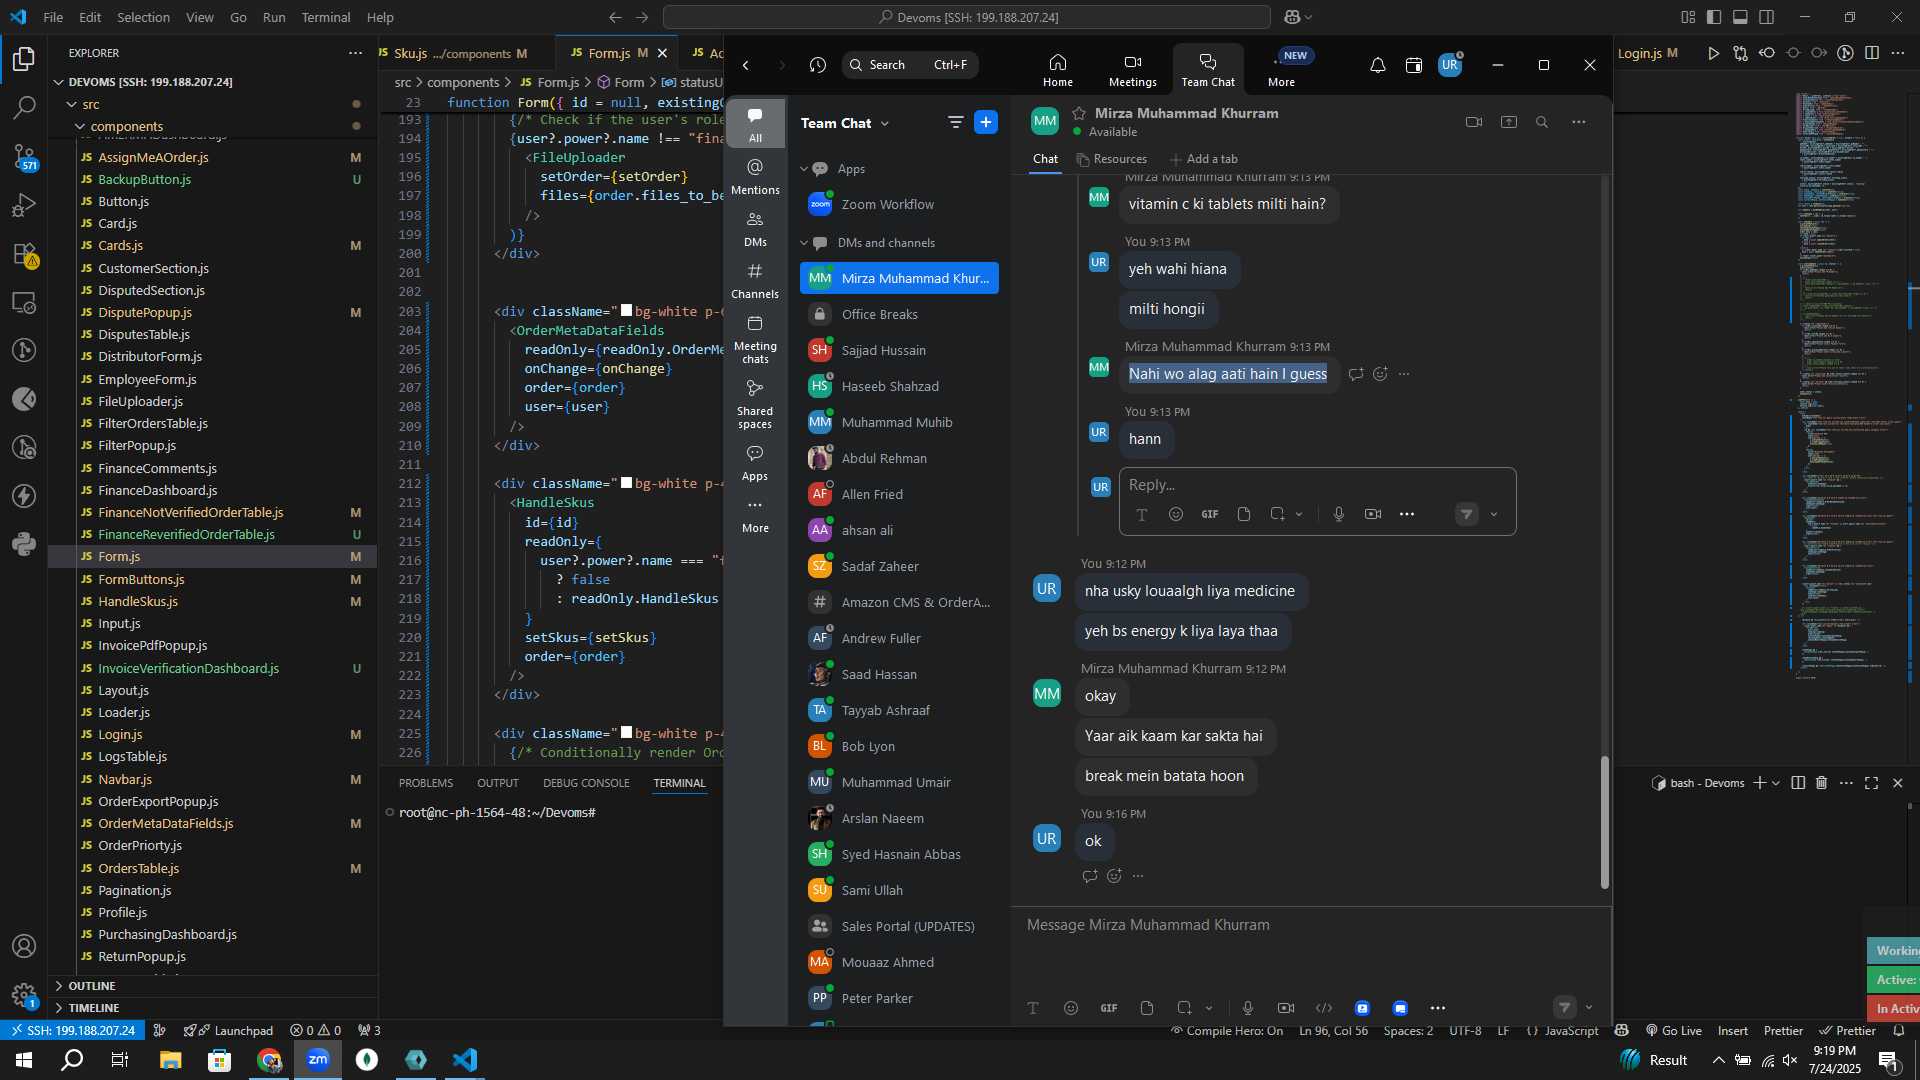
Task: Open Zoom Meetings icon
Action: pos(1132,70)
